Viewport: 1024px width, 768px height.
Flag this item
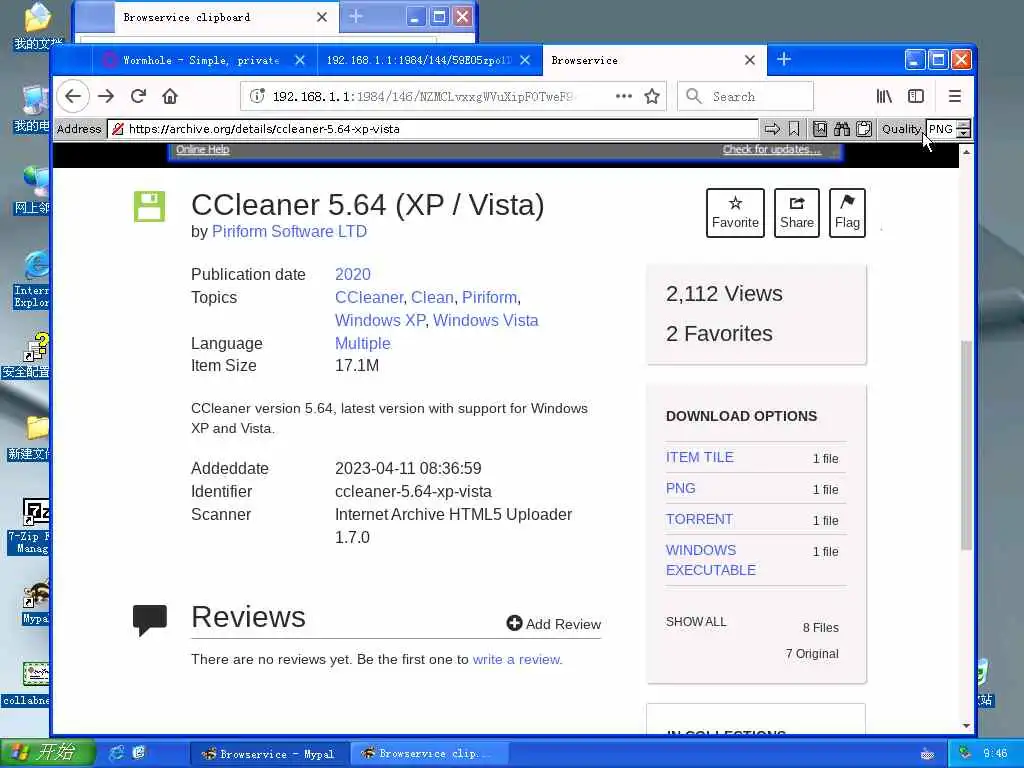click(847, 213)
